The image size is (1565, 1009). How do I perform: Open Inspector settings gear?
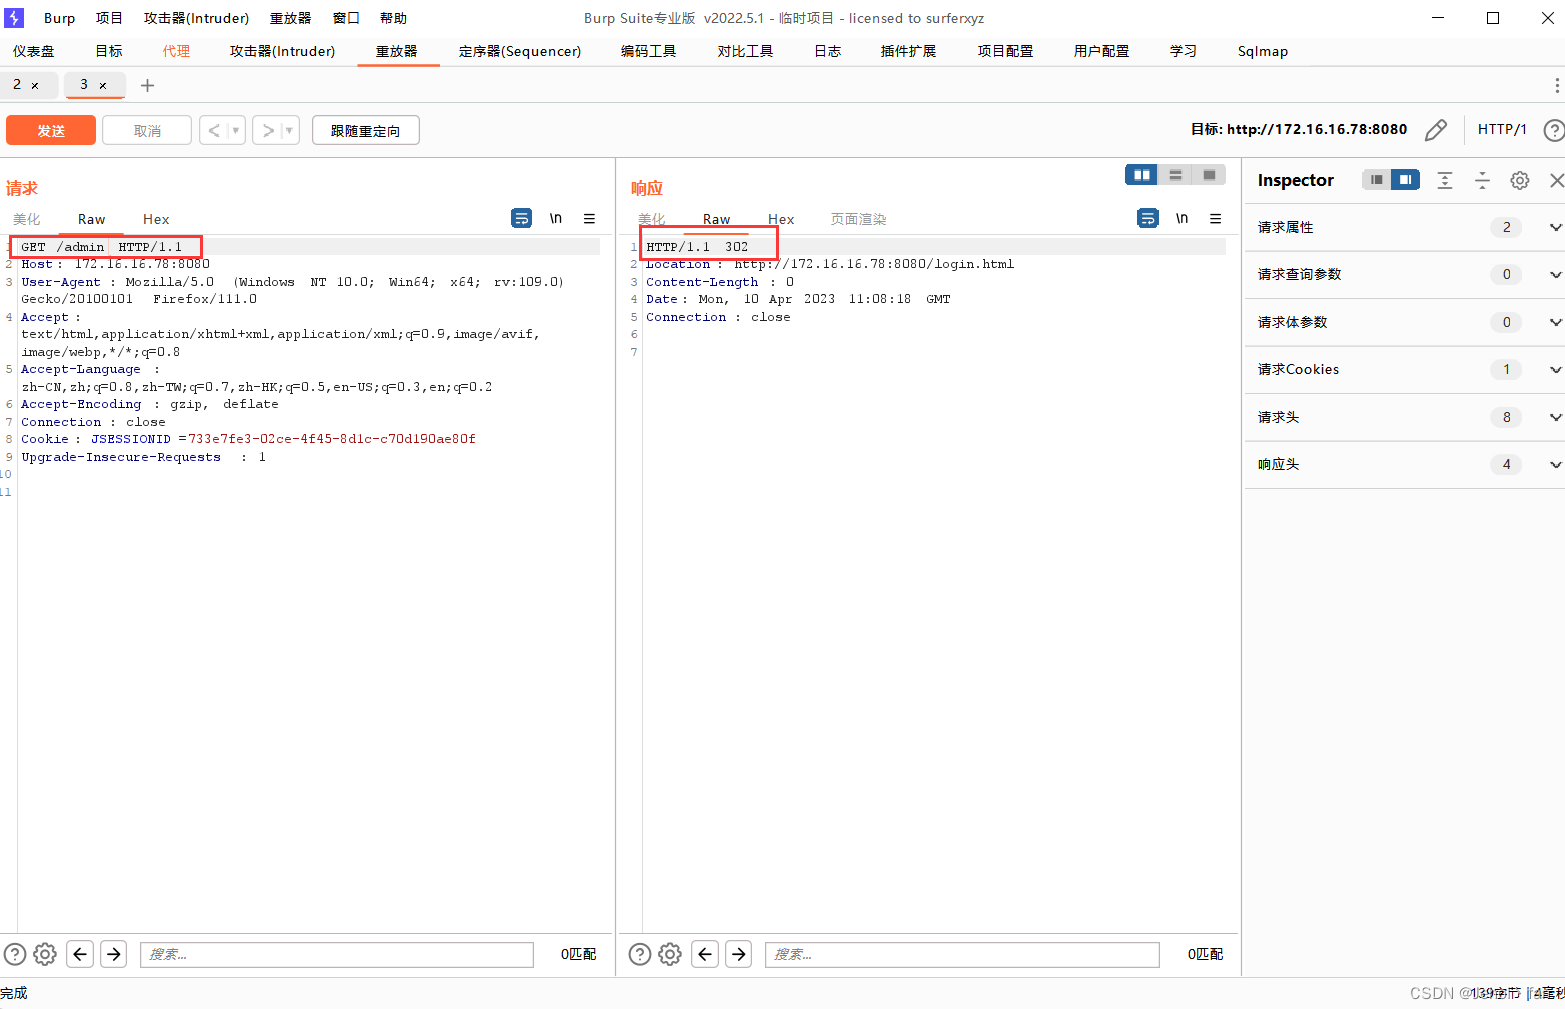(x=1520, y=180)
